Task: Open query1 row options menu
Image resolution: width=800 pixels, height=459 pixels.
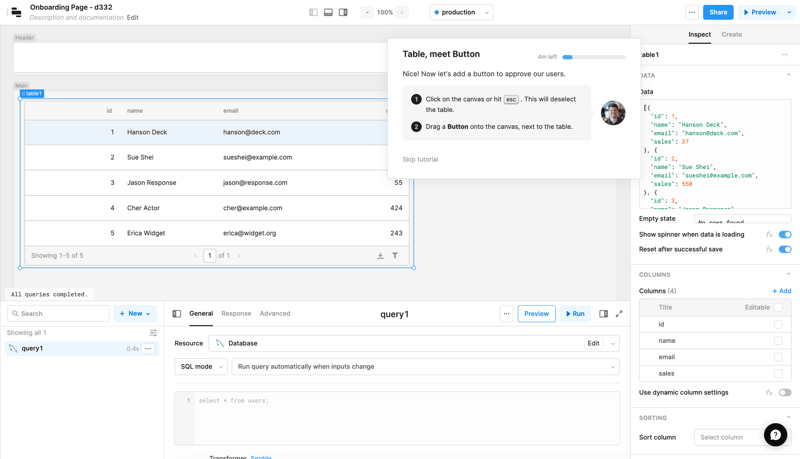Action: click(148, 348)
